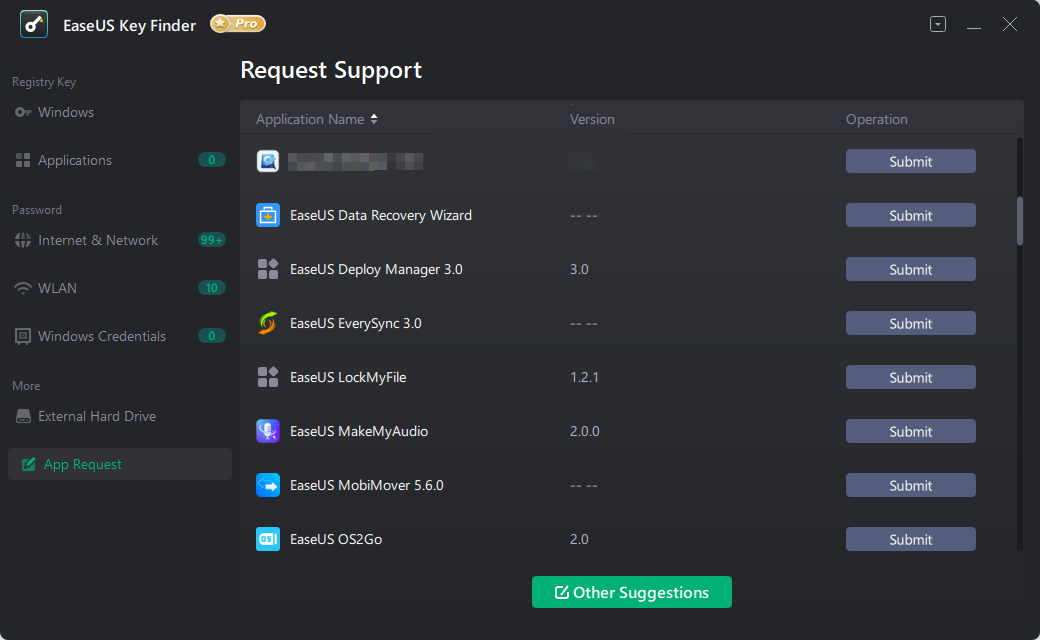
Task: Click the EaseUS EverySync app icon
Action: [x=268, y=323]
